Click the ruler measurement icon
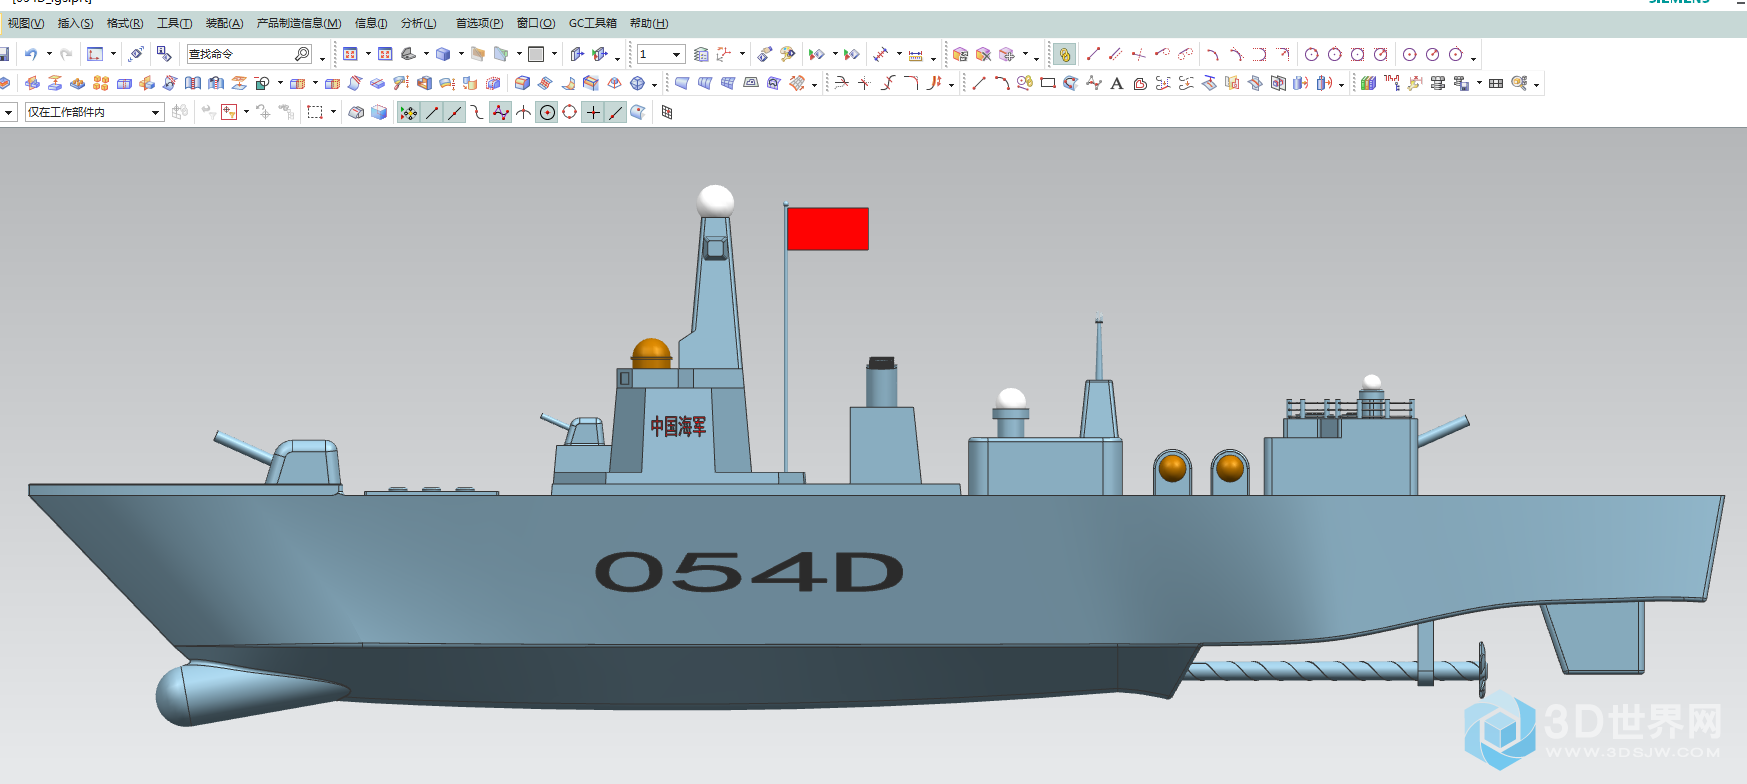The width and height of the screenshot is (1747, 784). point(915,55)
